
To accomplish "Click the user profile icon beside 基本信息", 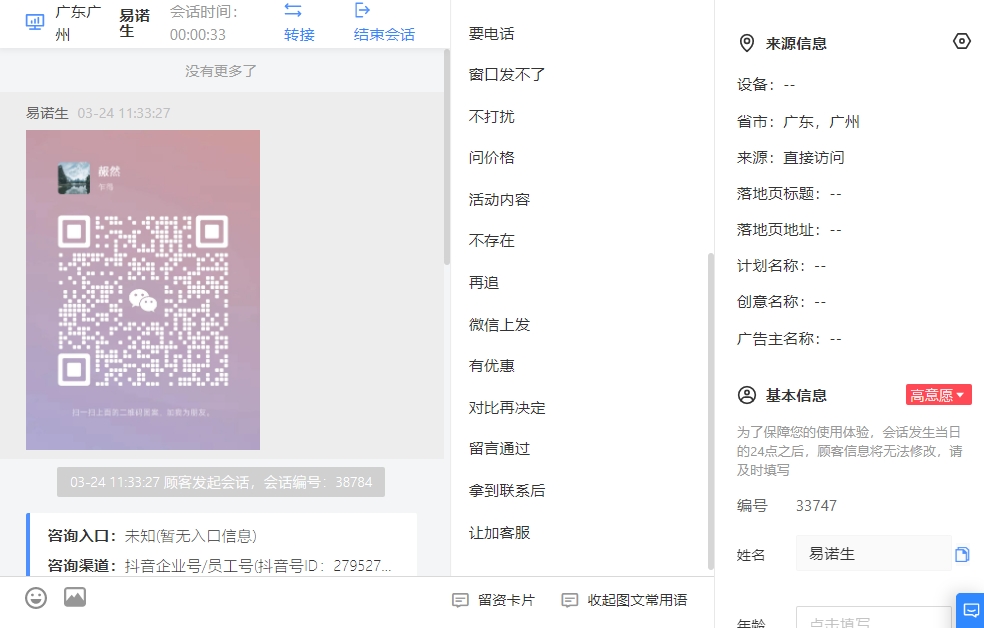I will point(747,395).
